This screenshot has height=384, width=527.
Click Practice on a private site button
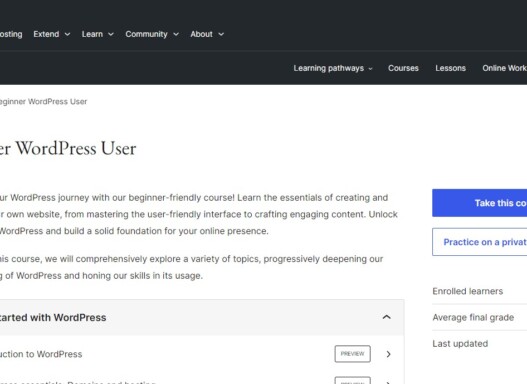click(x=480, y=242)
